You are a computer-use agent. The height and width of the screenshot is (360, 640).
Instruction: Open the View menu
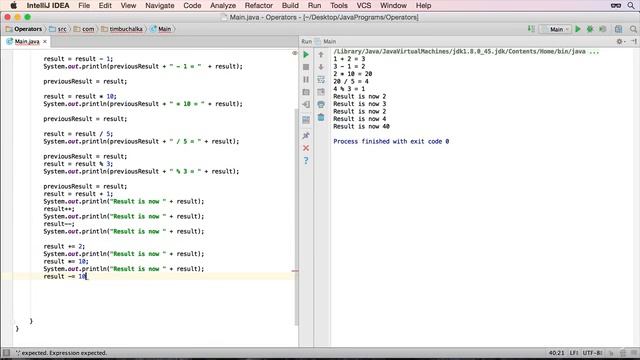coord(128,6)
